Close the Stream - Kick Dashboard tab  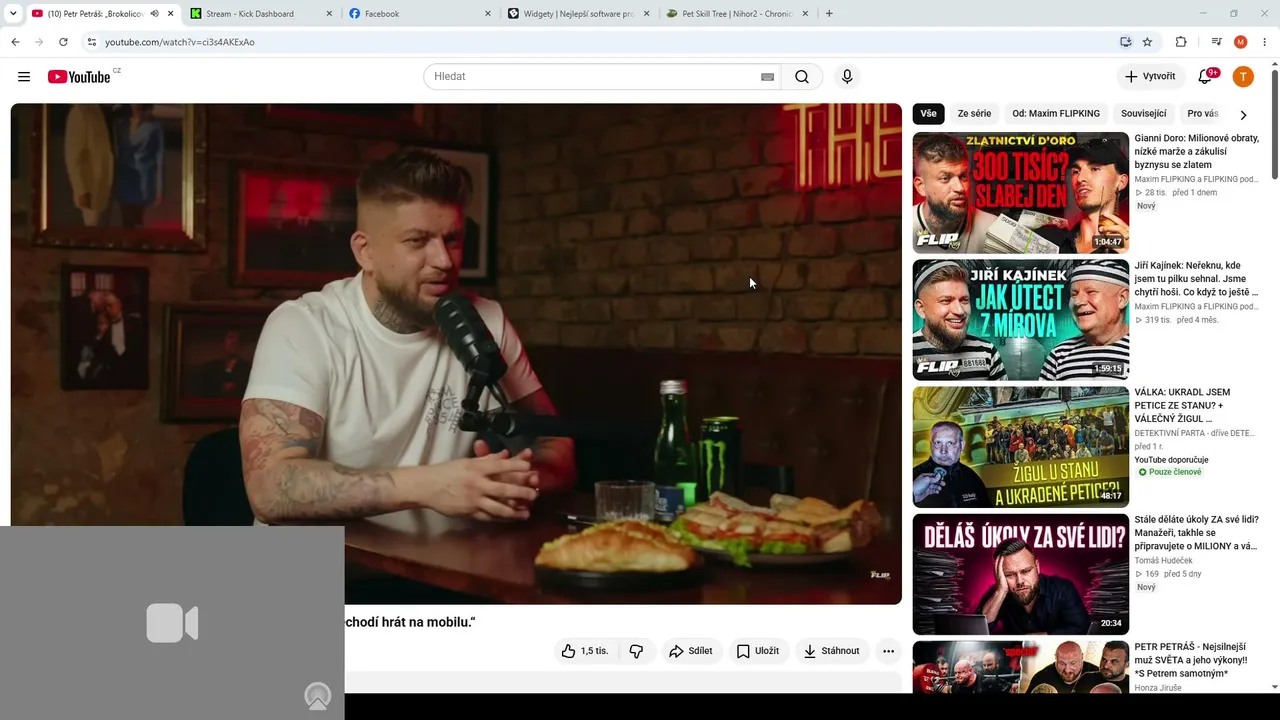329,14
